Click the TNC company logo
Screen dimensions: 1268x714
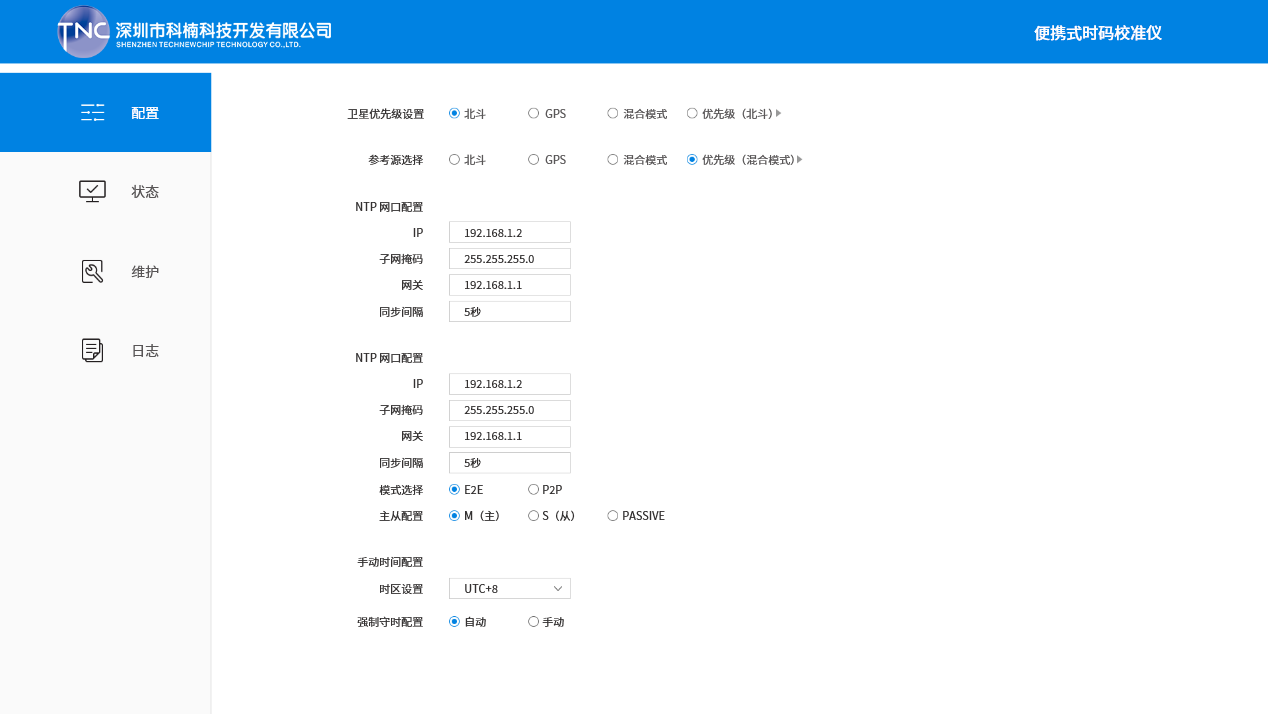[83, 32]
